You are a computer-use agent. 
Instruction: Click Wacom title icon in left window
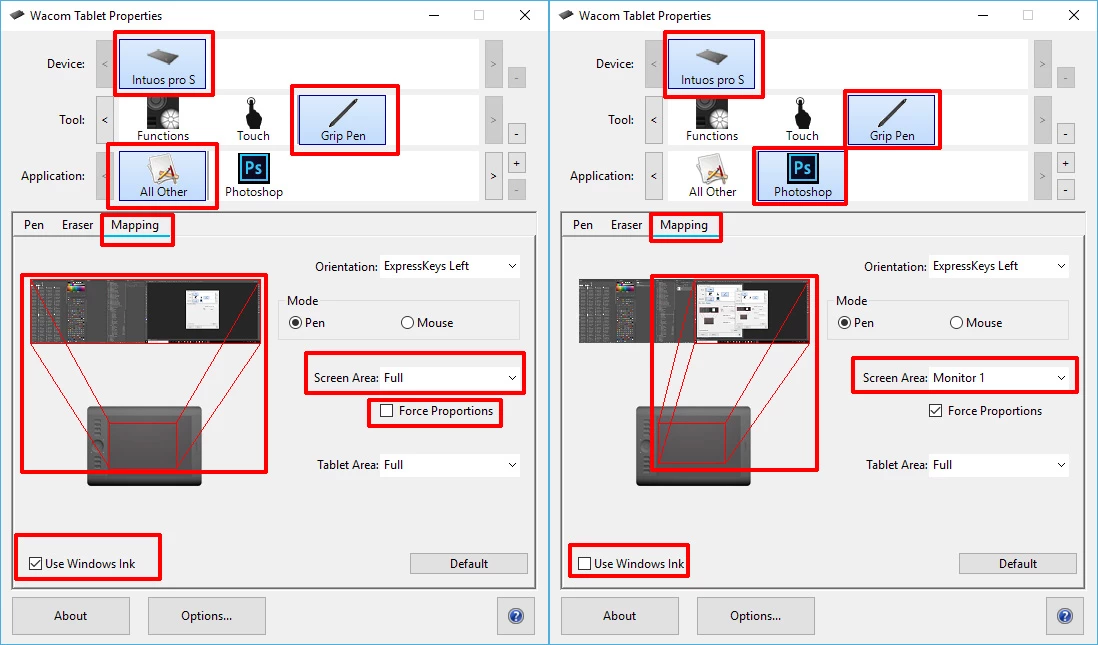point(17,15)
